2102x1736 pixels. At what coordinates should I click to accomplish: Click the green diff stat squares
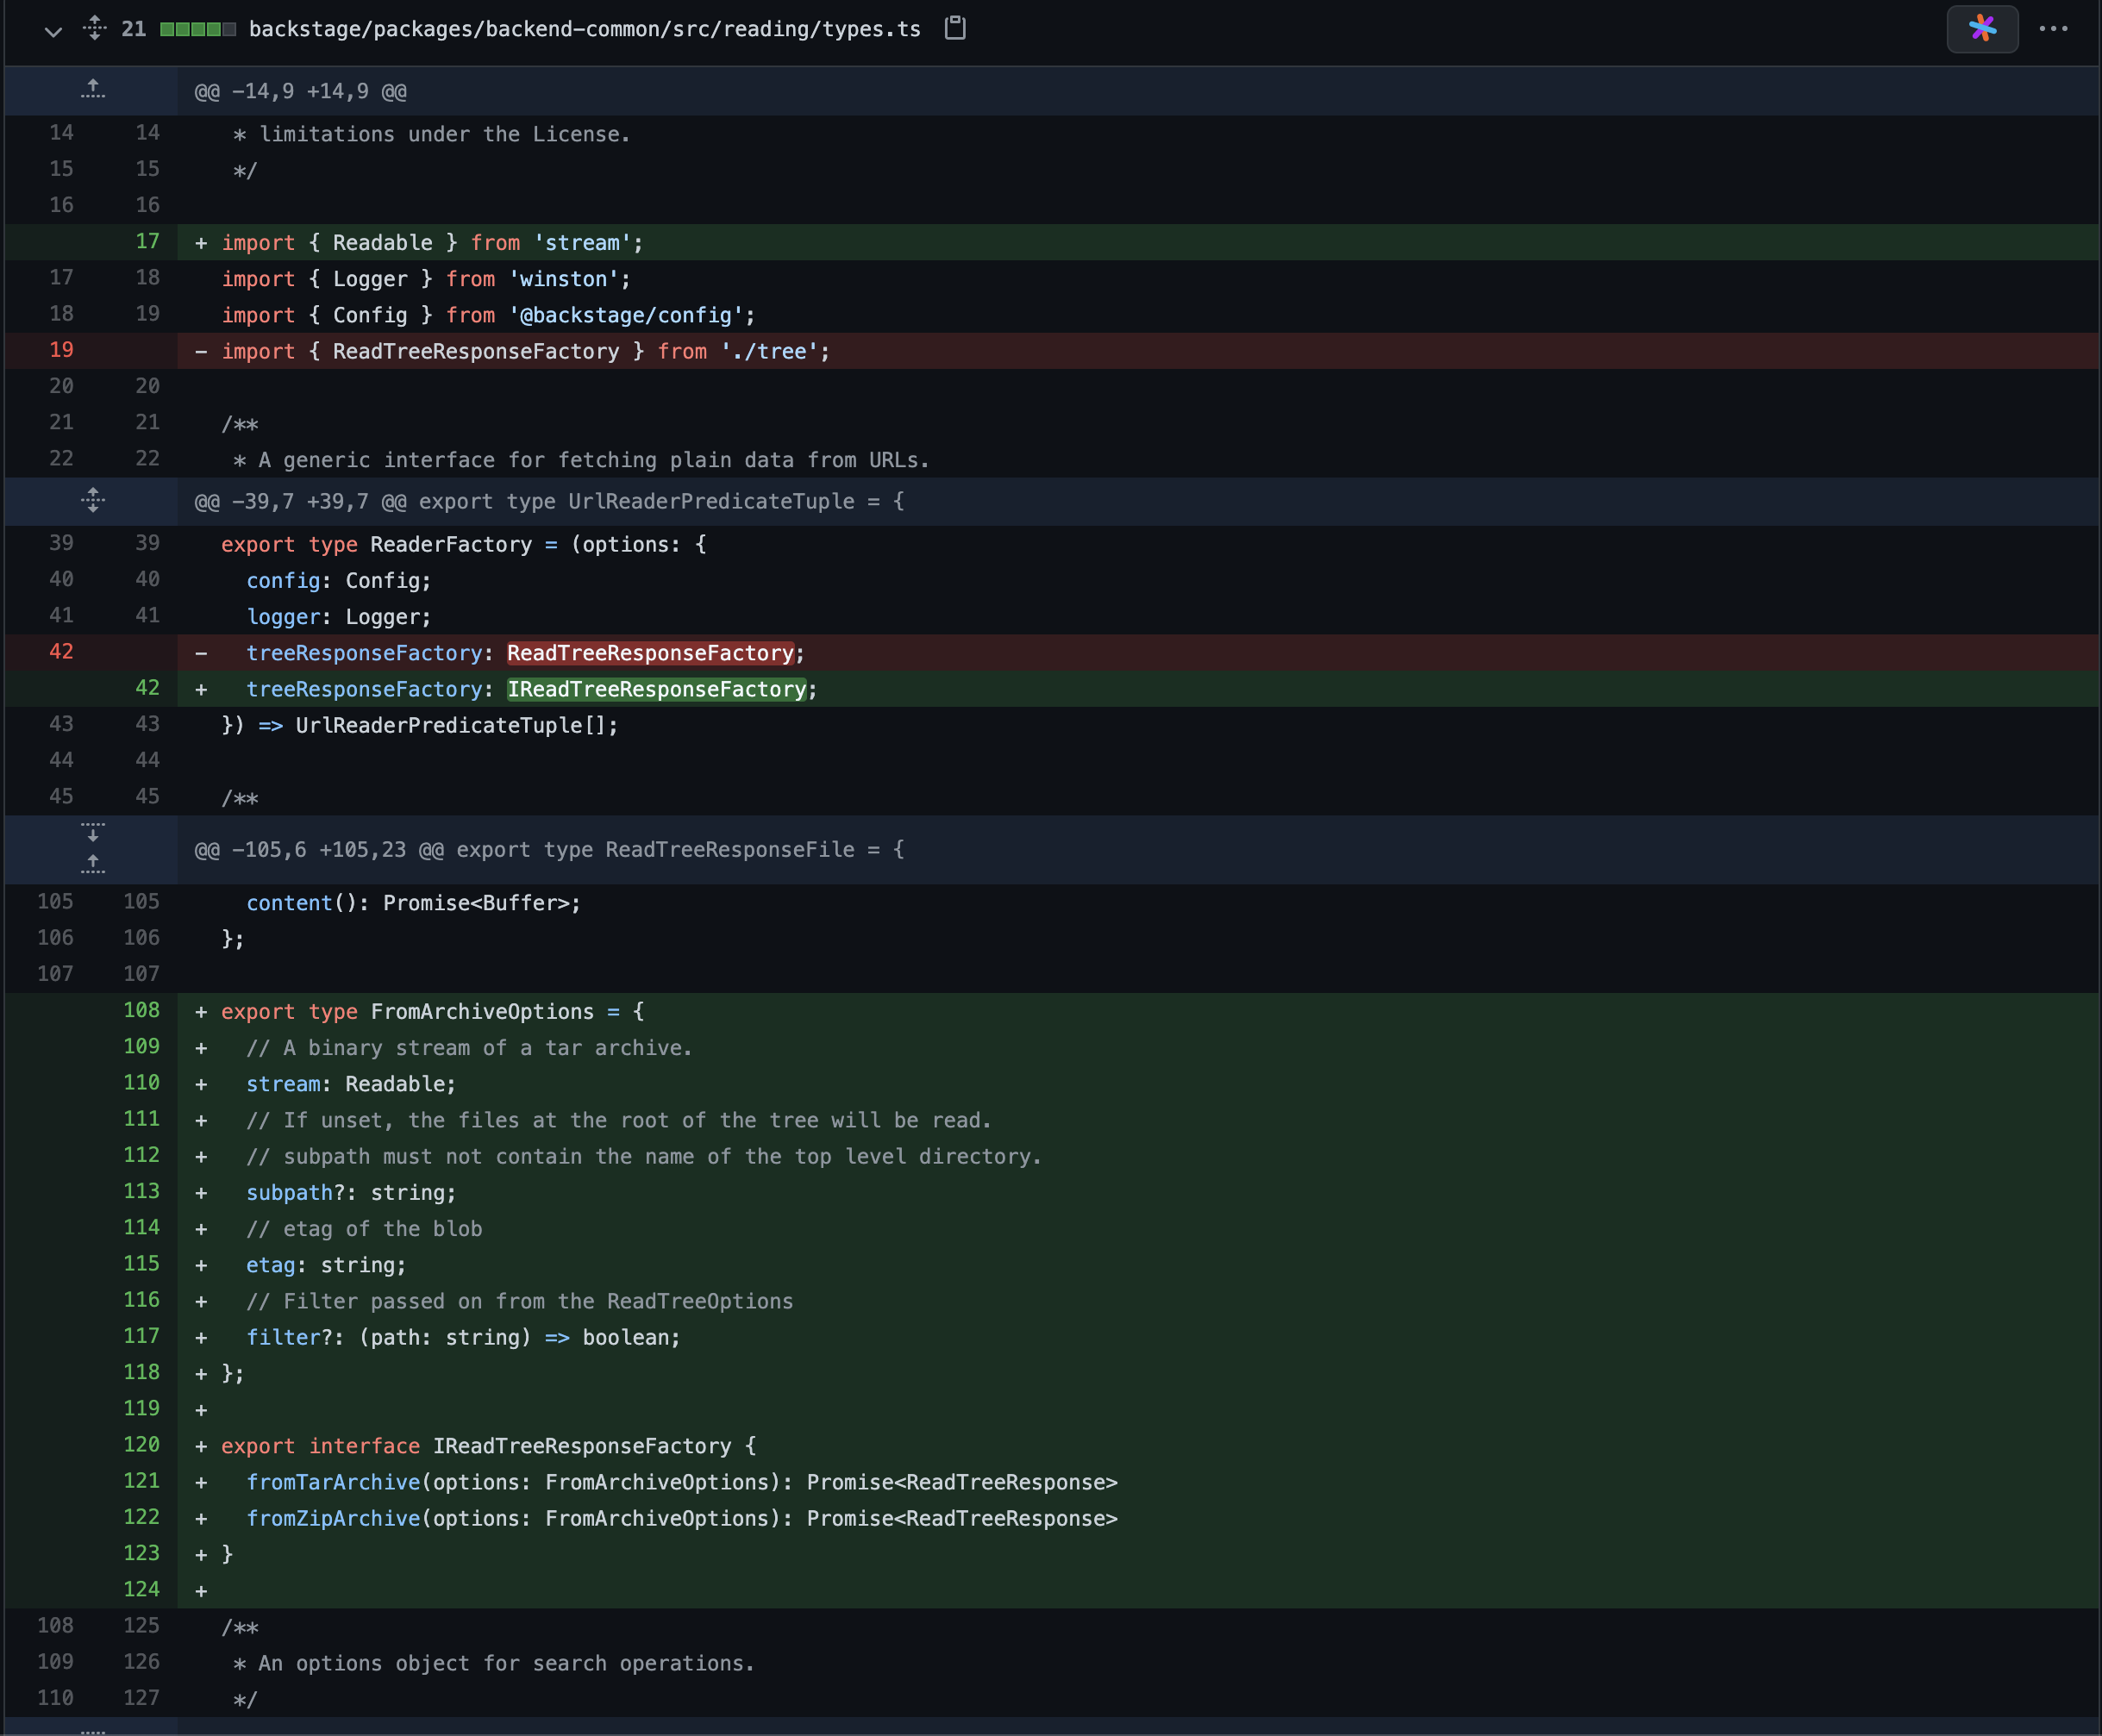(197, 29)
